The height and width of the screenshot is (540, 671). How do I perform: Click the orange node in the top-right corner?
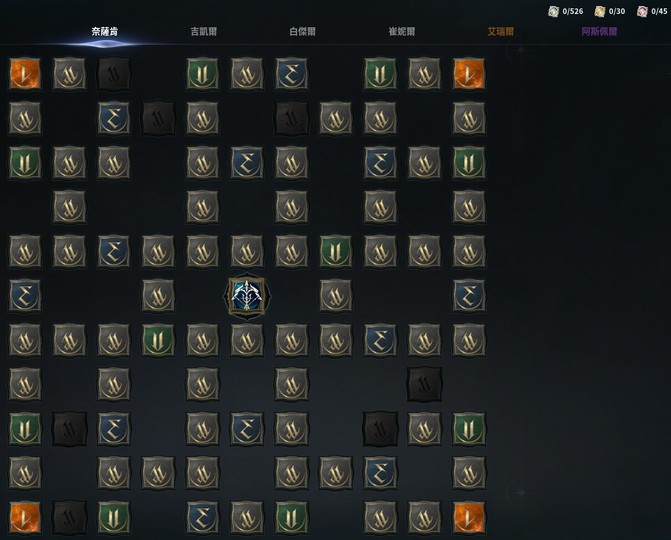469,74
